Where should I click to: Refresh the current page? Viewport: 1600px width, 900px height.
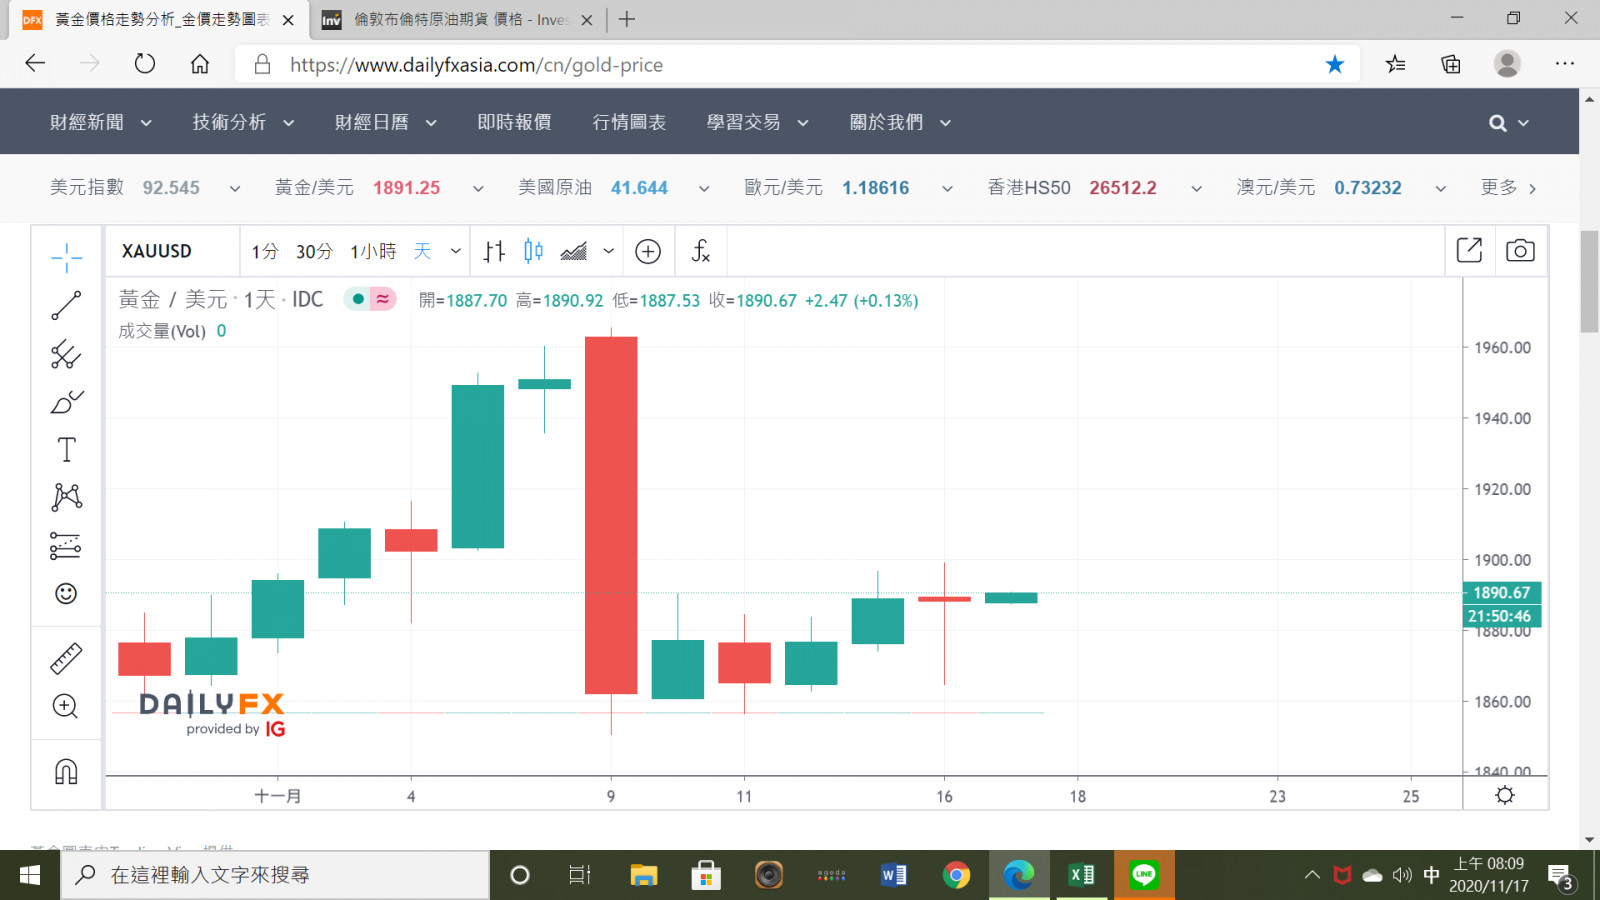[x=145, y=64]
